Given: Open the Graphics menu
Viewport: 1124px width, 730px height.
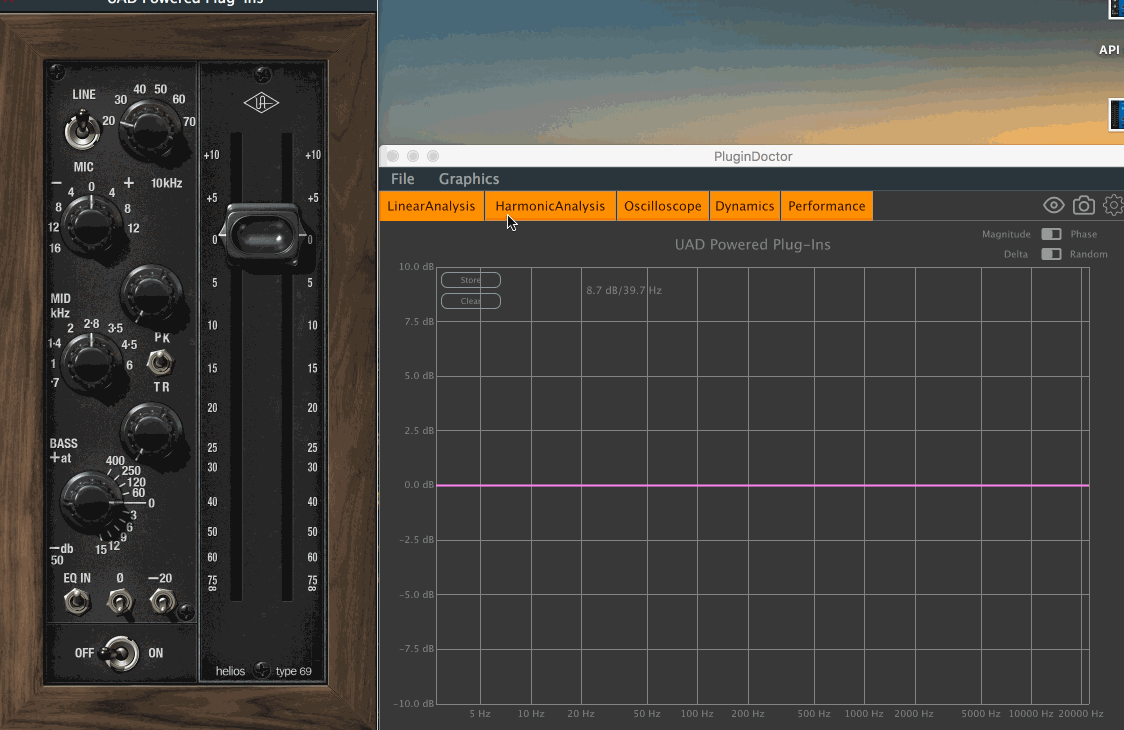Looking at the screenshot, I should point(469,179).
